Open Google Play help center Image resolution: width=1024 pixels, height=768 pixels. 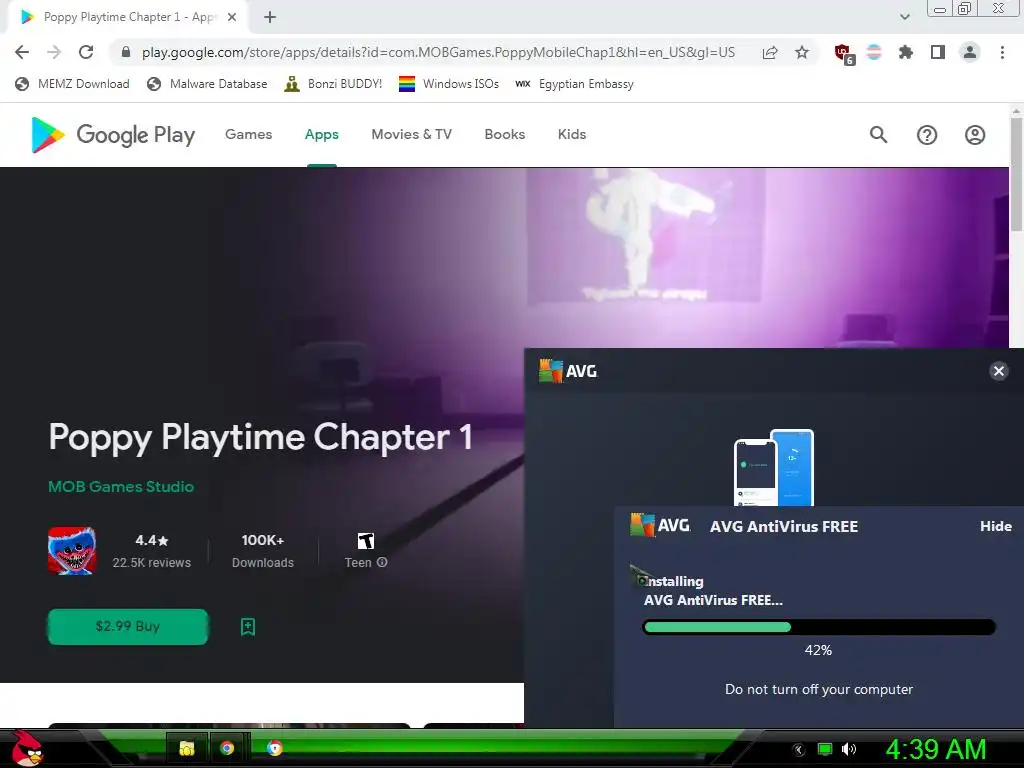pyautogui.click(x=927, y=135)
